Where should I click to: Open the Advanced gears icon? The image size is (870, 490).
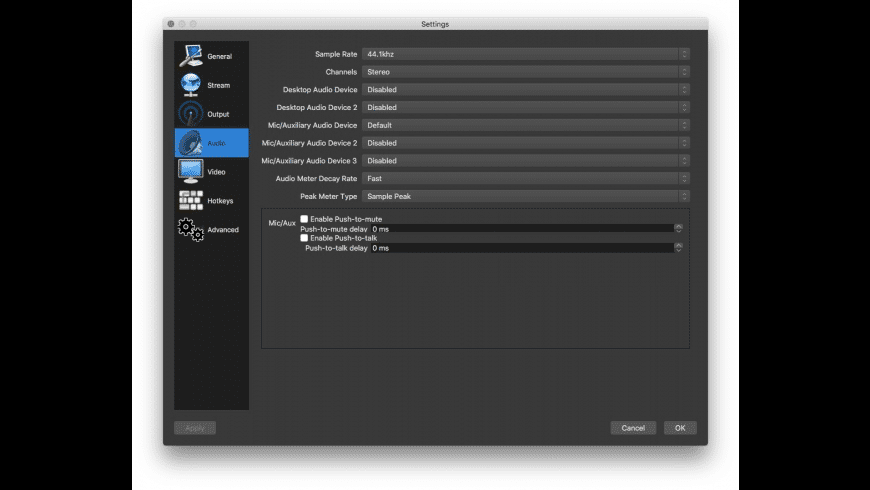pos(191,229)
